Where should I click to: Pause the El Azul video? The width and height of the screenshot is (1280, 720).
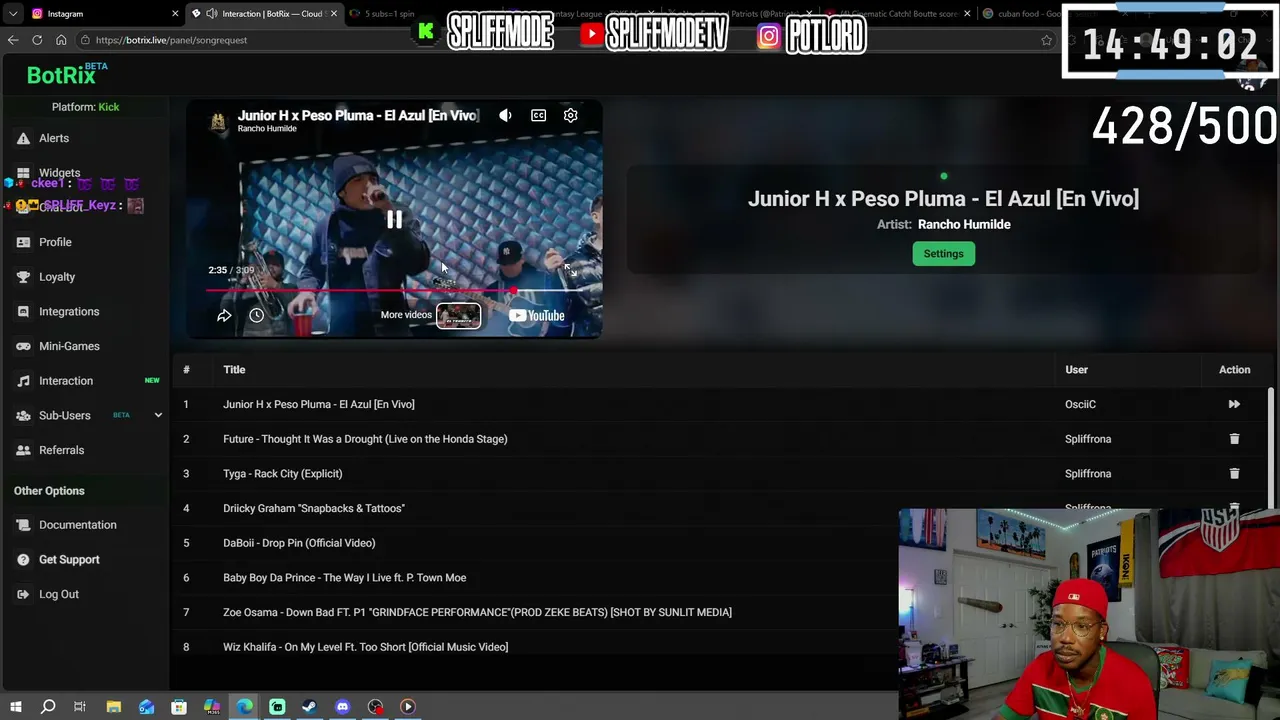coord(394,220)
